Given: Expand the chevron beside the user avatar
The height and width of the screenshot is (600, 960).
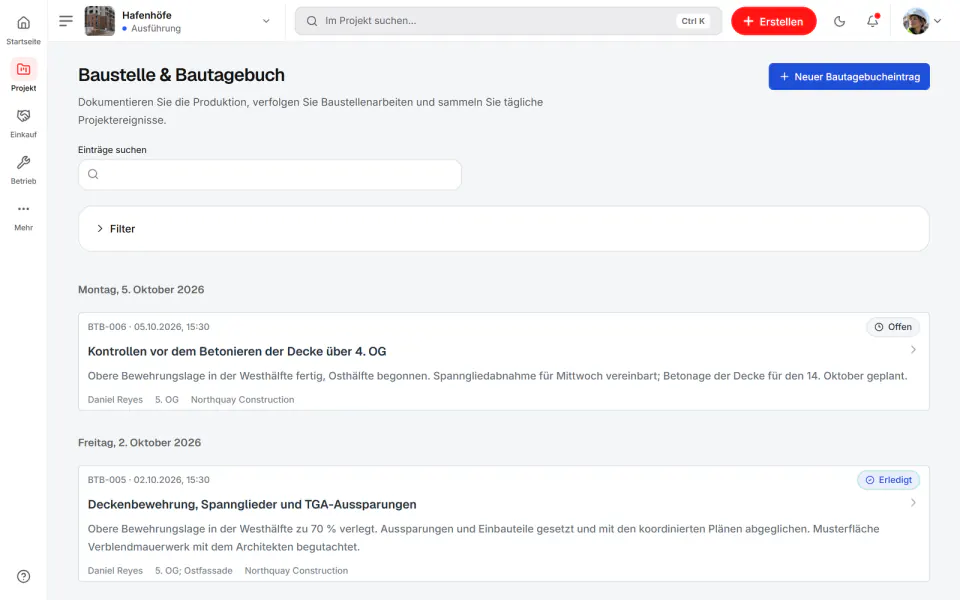Looking at the screenshot, I should point(937,21).
